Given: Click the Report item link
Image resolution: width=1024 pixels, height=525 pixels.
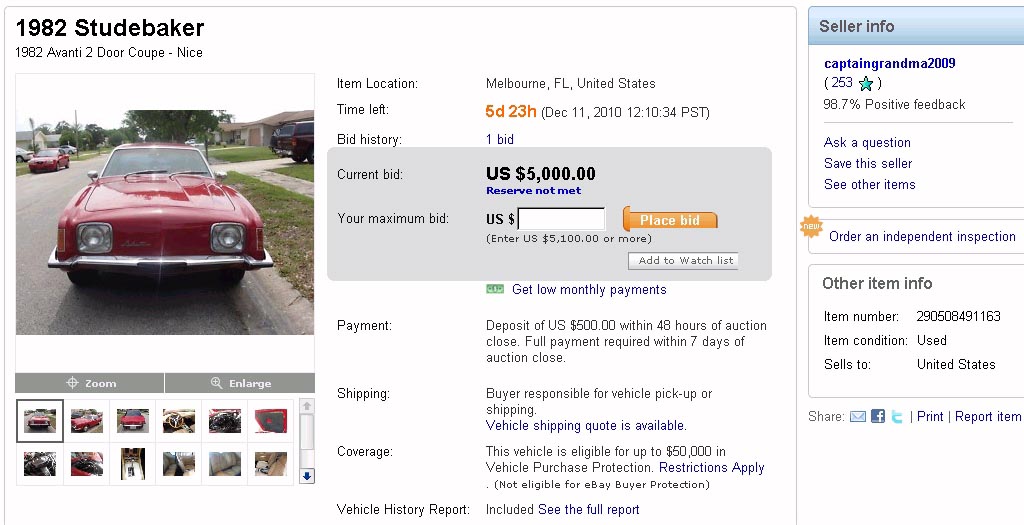Looking at the screenshot, I should pos(988,417).
